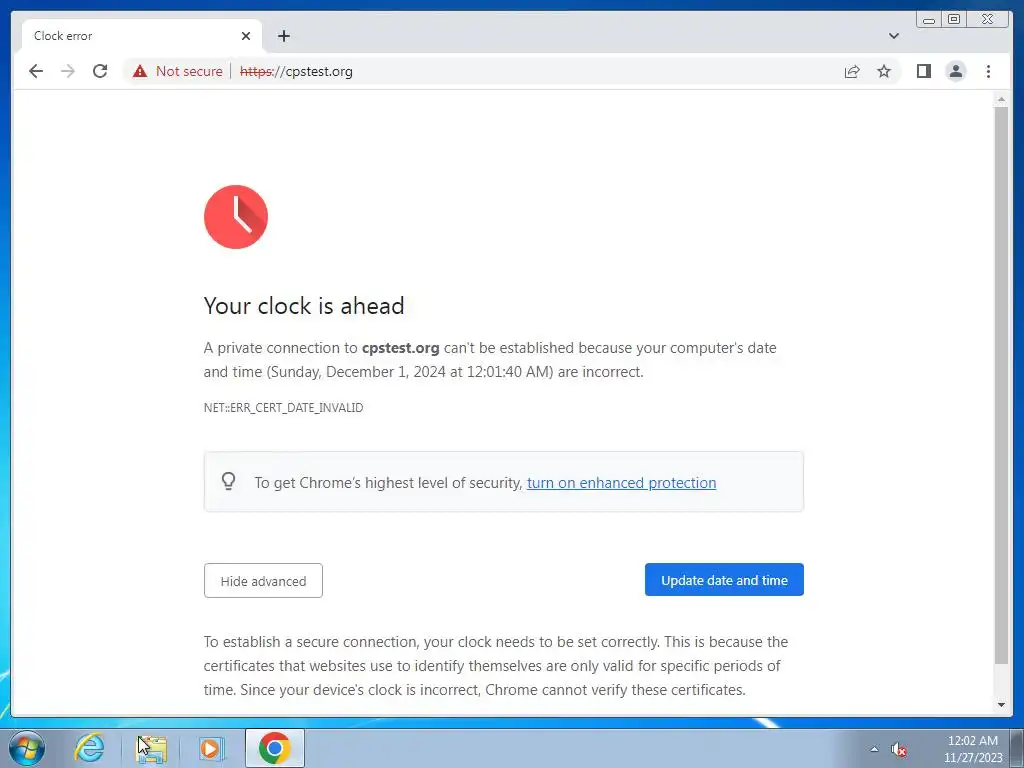Open a new tab with plus button
The height and width of the screenshot is (768, 1024).
point(283,36)
